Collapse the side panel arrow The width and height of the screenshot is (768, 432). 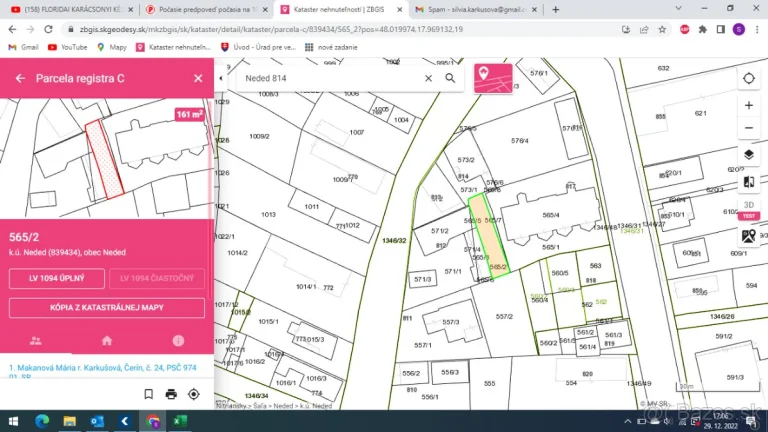tap(220, 78)
